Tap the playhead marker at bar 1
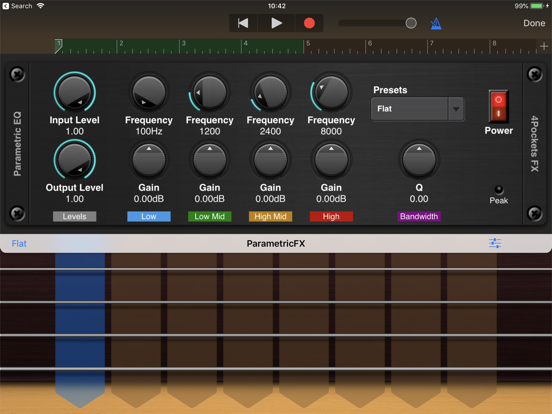 click(58, 46)
